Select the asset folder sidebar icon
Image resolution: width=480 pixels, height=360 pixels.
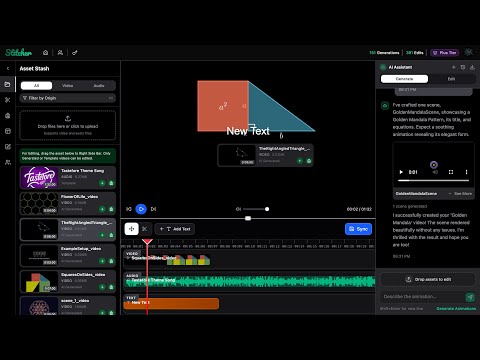tap(8, 84)
